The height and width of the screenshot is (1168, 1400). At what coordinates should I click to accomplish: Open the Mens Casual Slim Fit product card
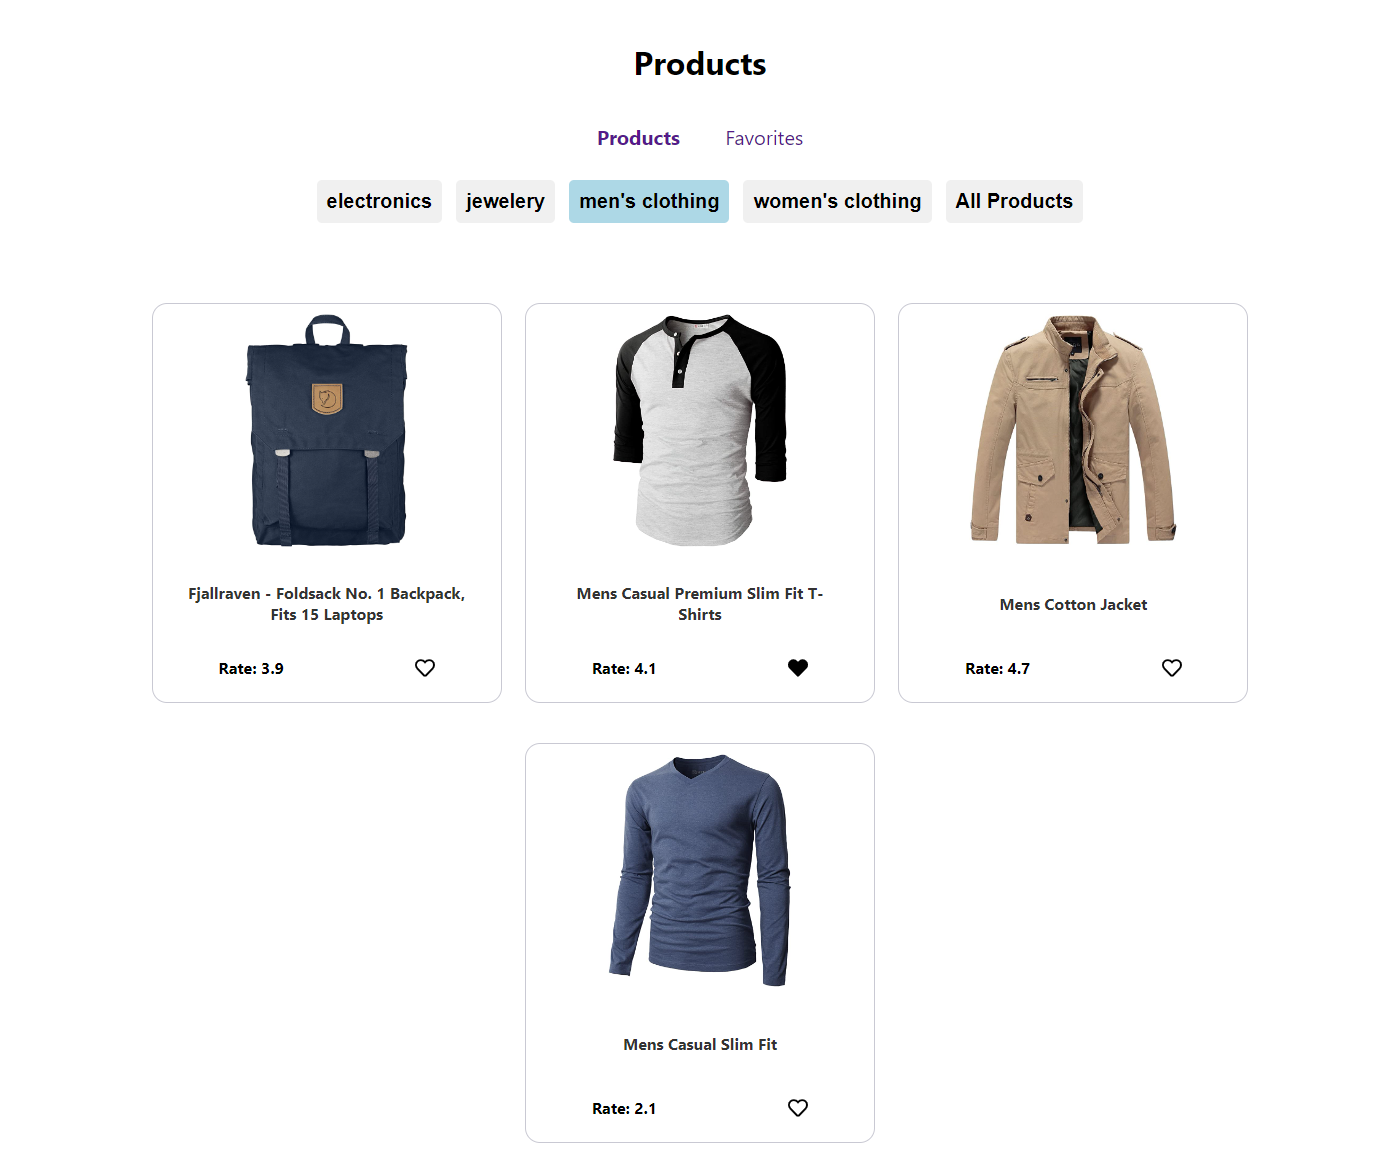tap(699, 942)
